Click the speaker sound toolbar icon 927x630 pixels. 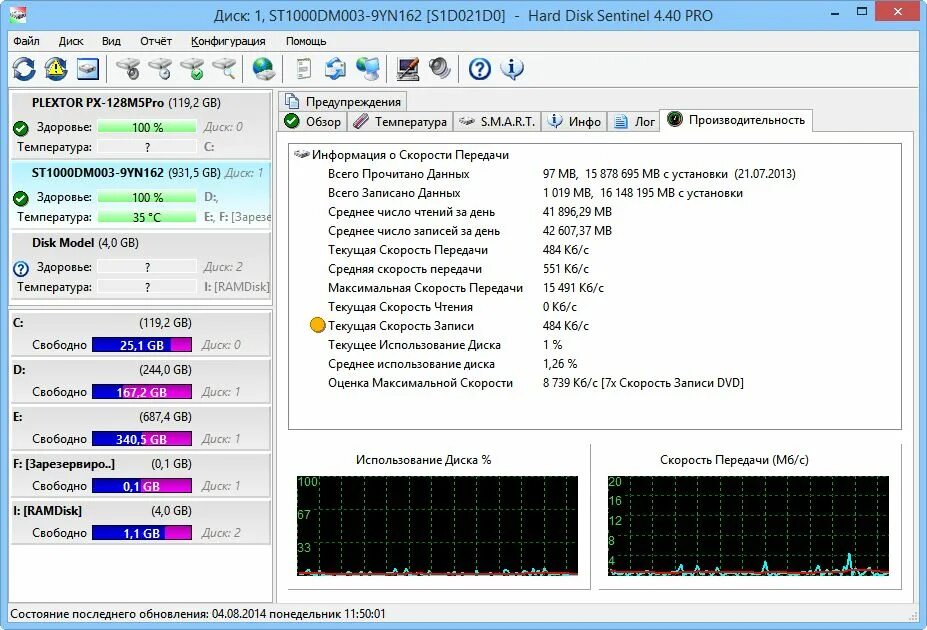[439, 69]
